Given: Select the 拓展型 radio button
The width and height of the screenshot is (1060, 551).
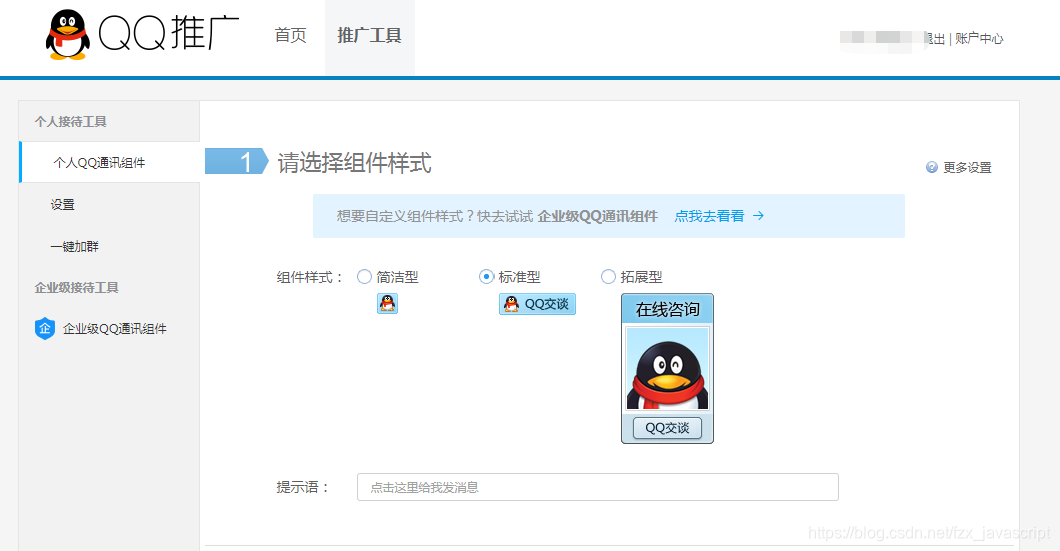Looking at the screenshot, I should (x=608, y=277).
